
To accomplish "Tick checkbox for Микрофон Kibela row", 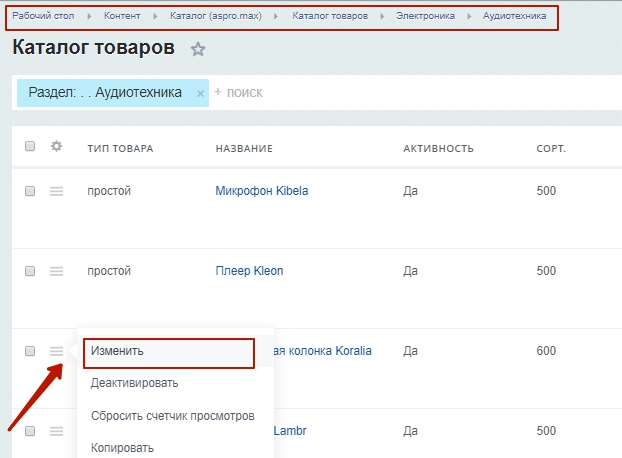I will pos(30,191).
